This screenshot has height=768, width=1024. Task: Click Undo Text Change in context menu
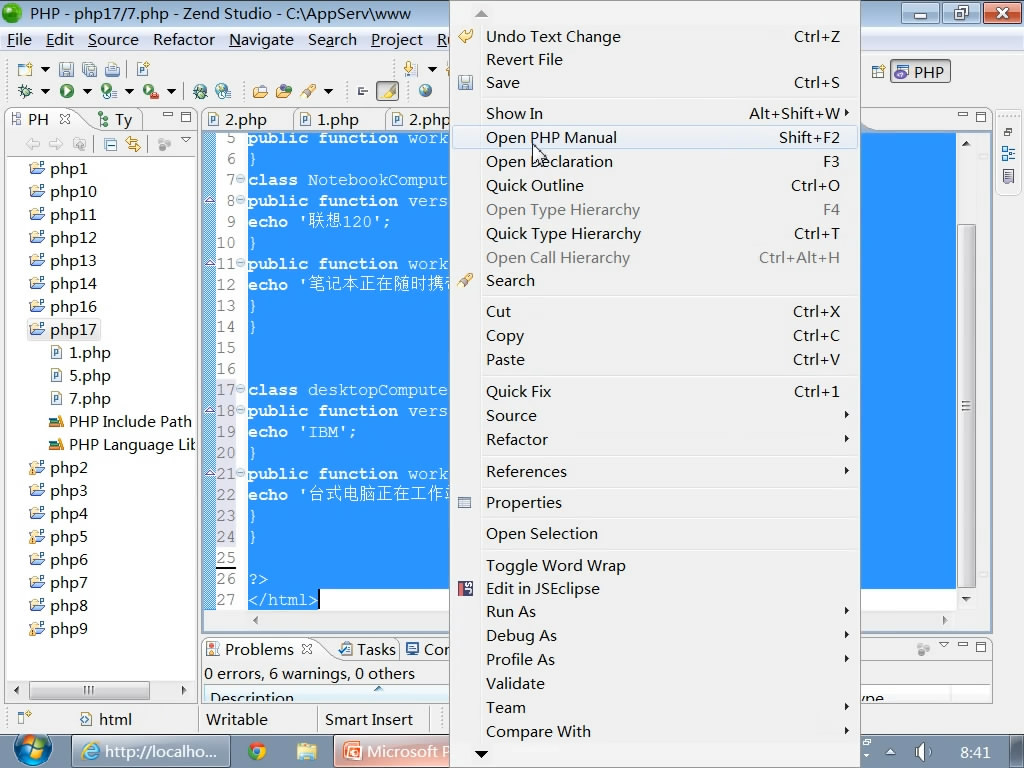click(656, 37)
